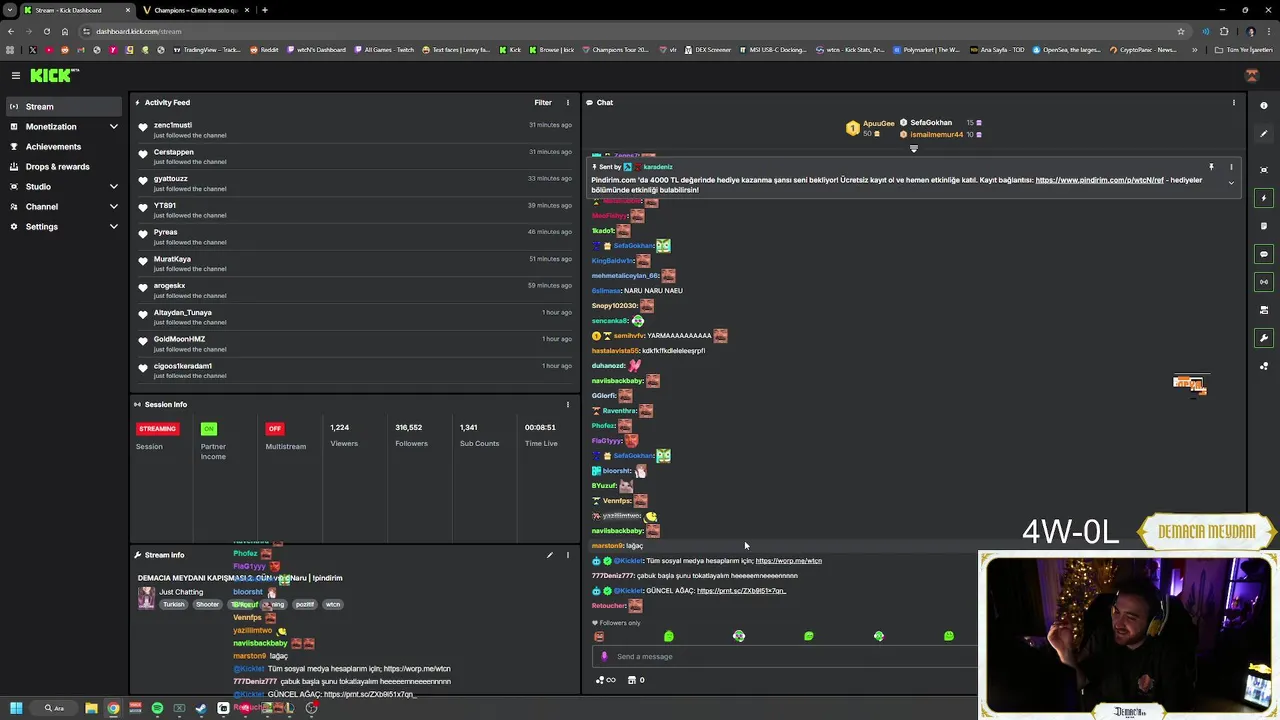Open the Chat panel three-dot menu
The image size is (1280, 720).
pyautogui.click(x=1233, y=102)
